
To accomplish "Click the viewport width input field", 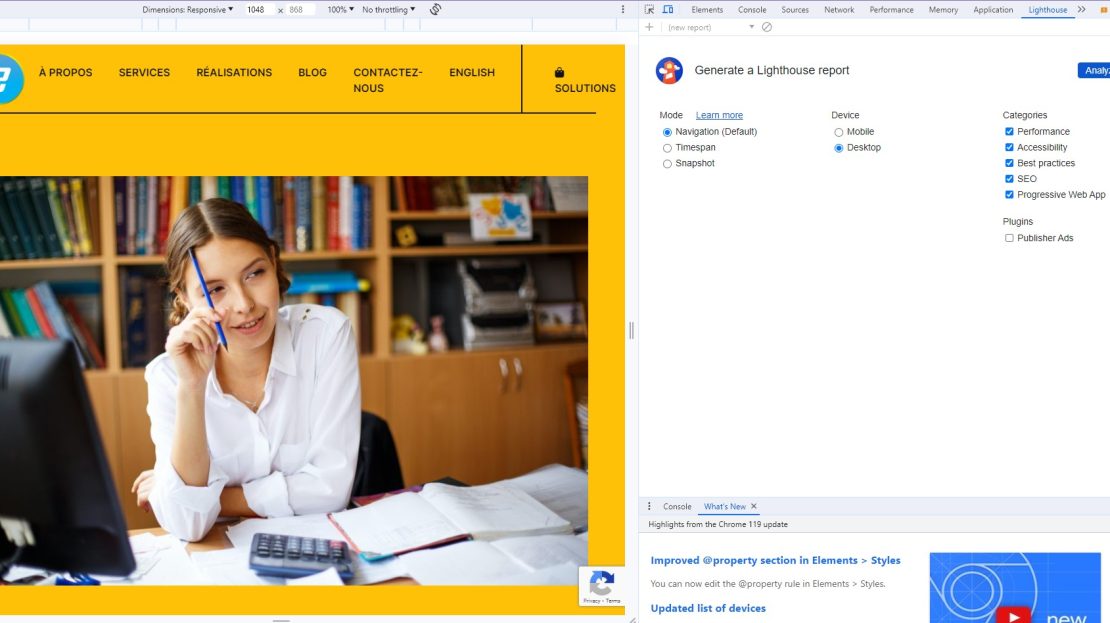I will (x=258, y=9).
